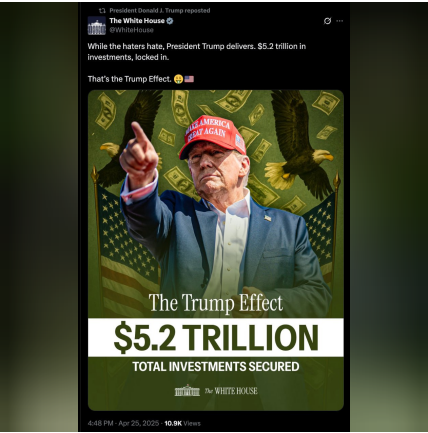The height and width of the screenshot is (433, 428).
Task: Click the '10.9K Views' count
Action: (x=182, y=423)
